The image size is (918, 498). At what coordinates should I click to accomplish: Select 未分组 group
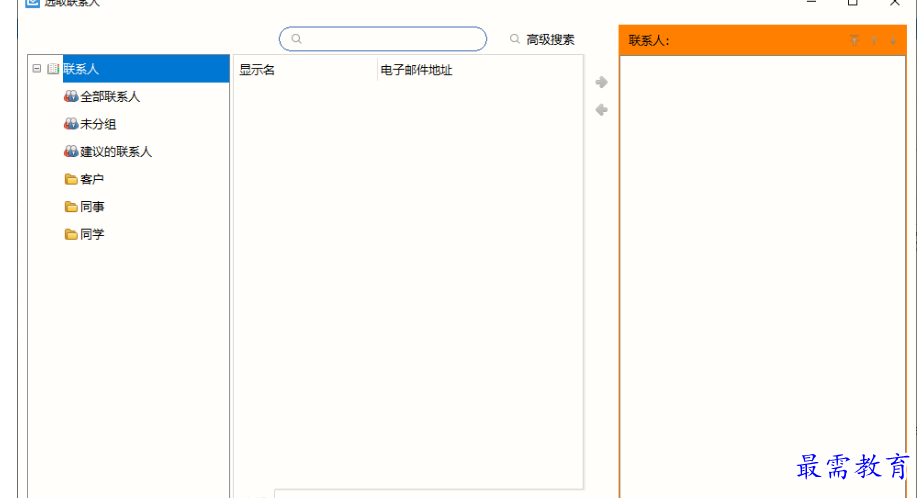tap(98, 124)
